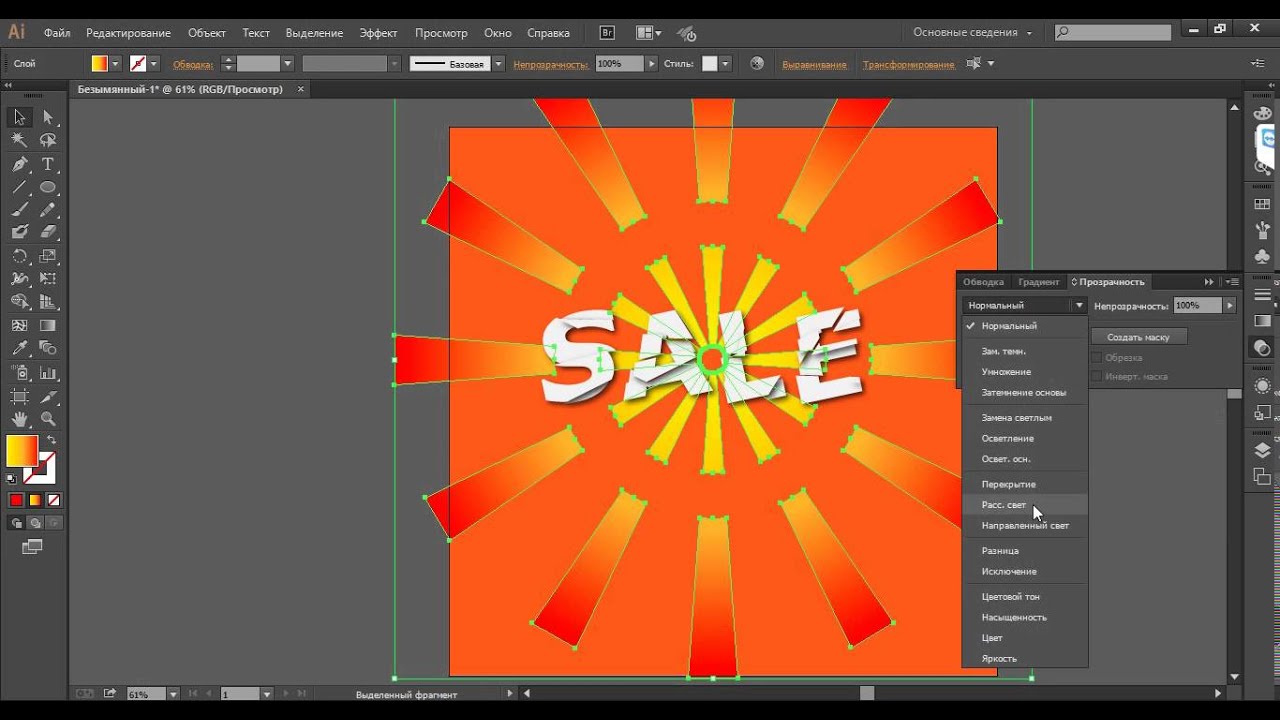1280x720 pixels.
Task: Enable Draw Normal mode
Action: pos(17,523)
